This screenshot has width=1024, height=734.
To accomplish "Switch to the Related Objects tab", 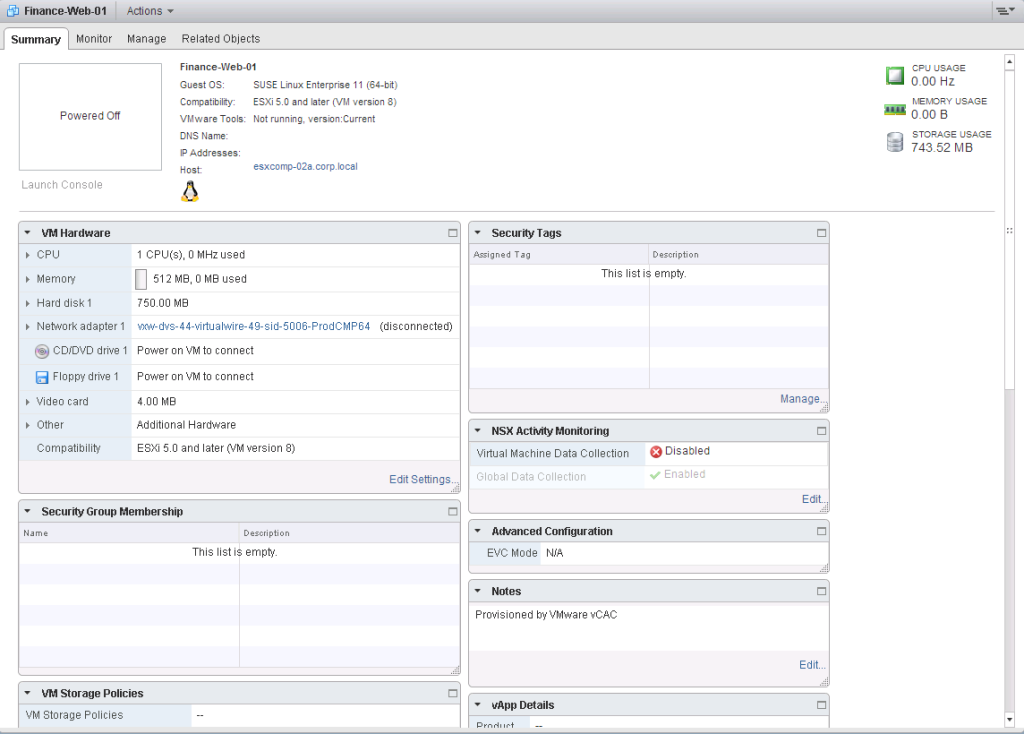I will click(221, 39).
